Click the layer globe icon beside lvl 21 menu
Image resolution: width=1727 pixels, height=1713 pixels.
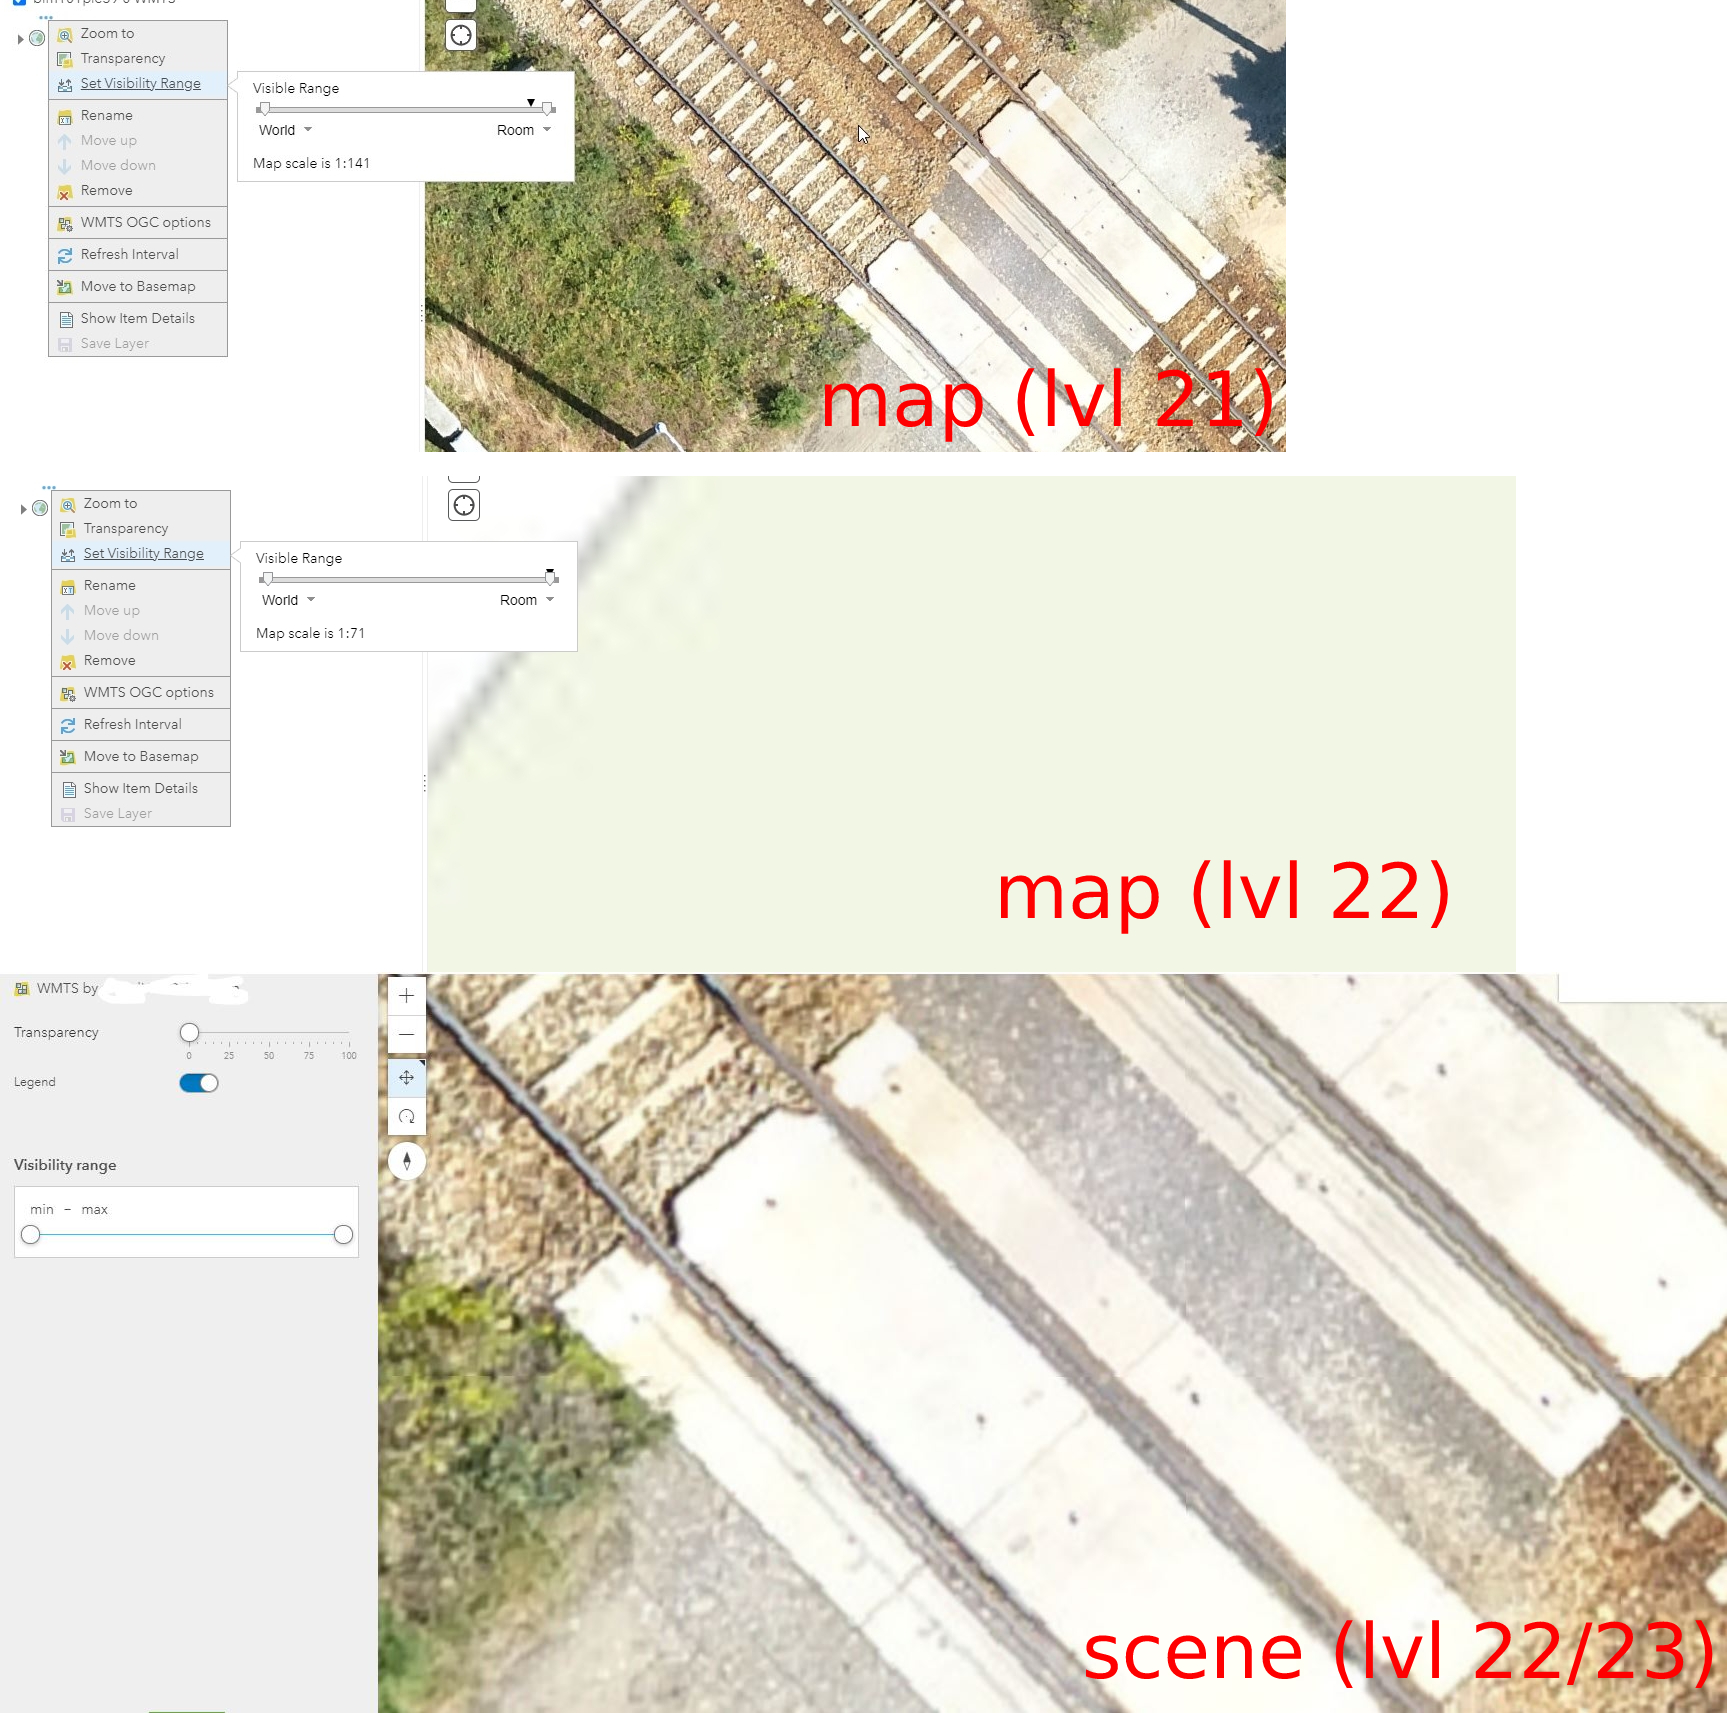click(x=37, y=38)
